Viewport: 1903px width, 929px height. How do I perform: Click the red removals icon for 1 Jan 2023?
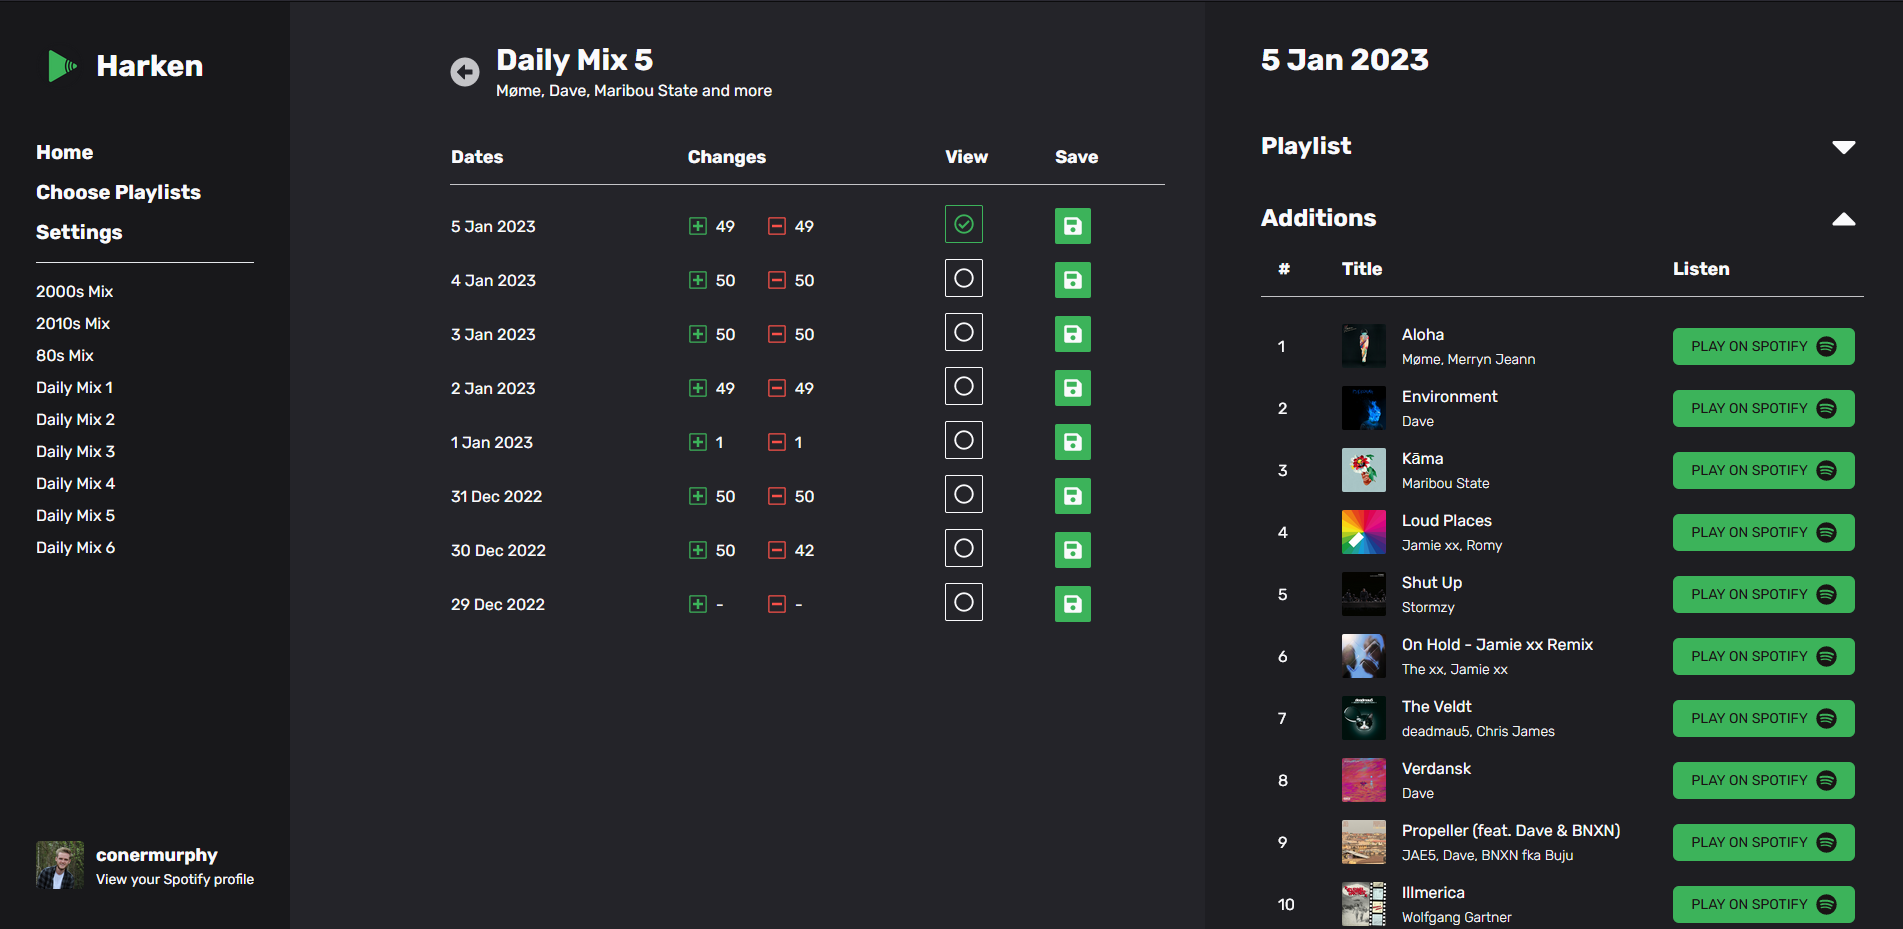(777, 442)
